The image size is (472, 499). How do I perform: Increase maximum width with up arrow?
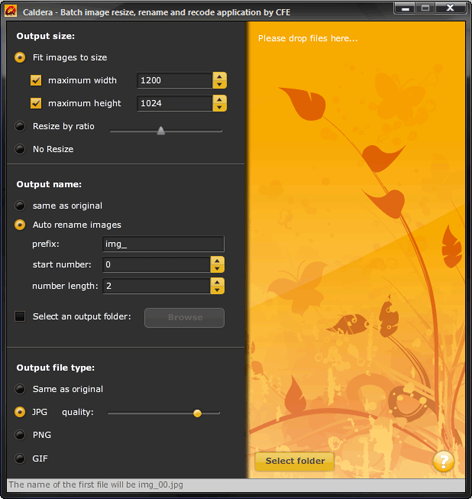coord(219,77)
